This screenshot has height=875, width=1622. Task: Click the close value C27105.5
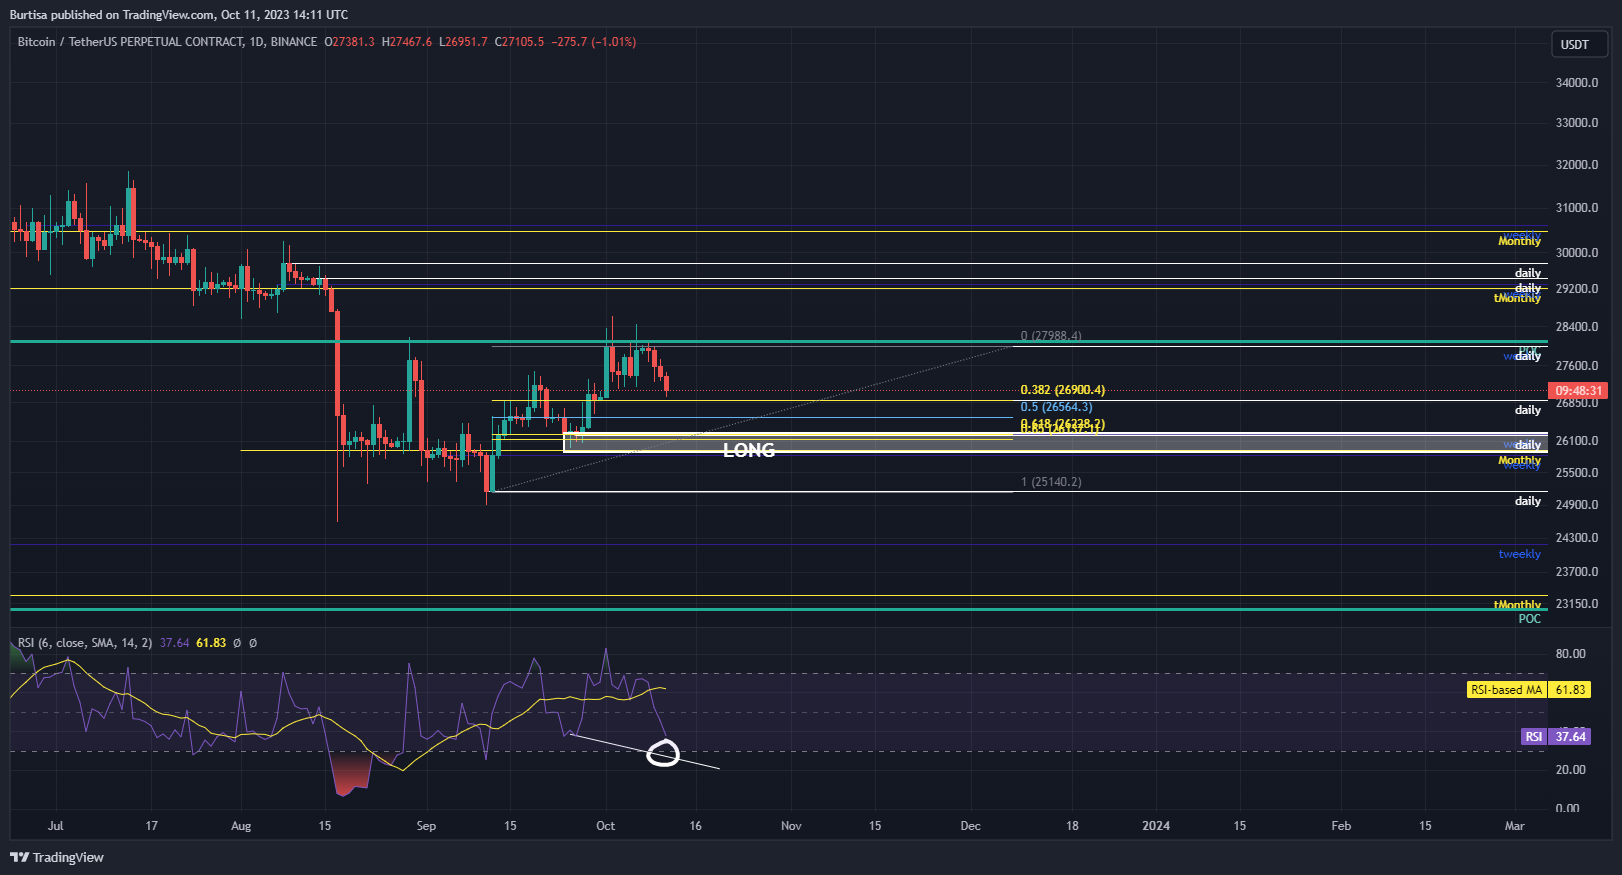coord(520,42)
